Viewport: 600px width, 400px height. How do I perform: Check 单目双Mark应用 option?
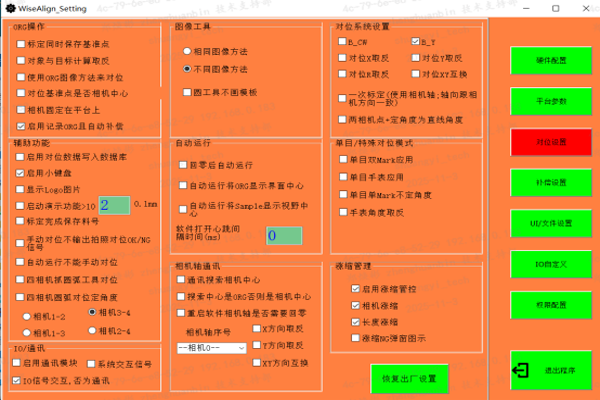tap(342, 158)
